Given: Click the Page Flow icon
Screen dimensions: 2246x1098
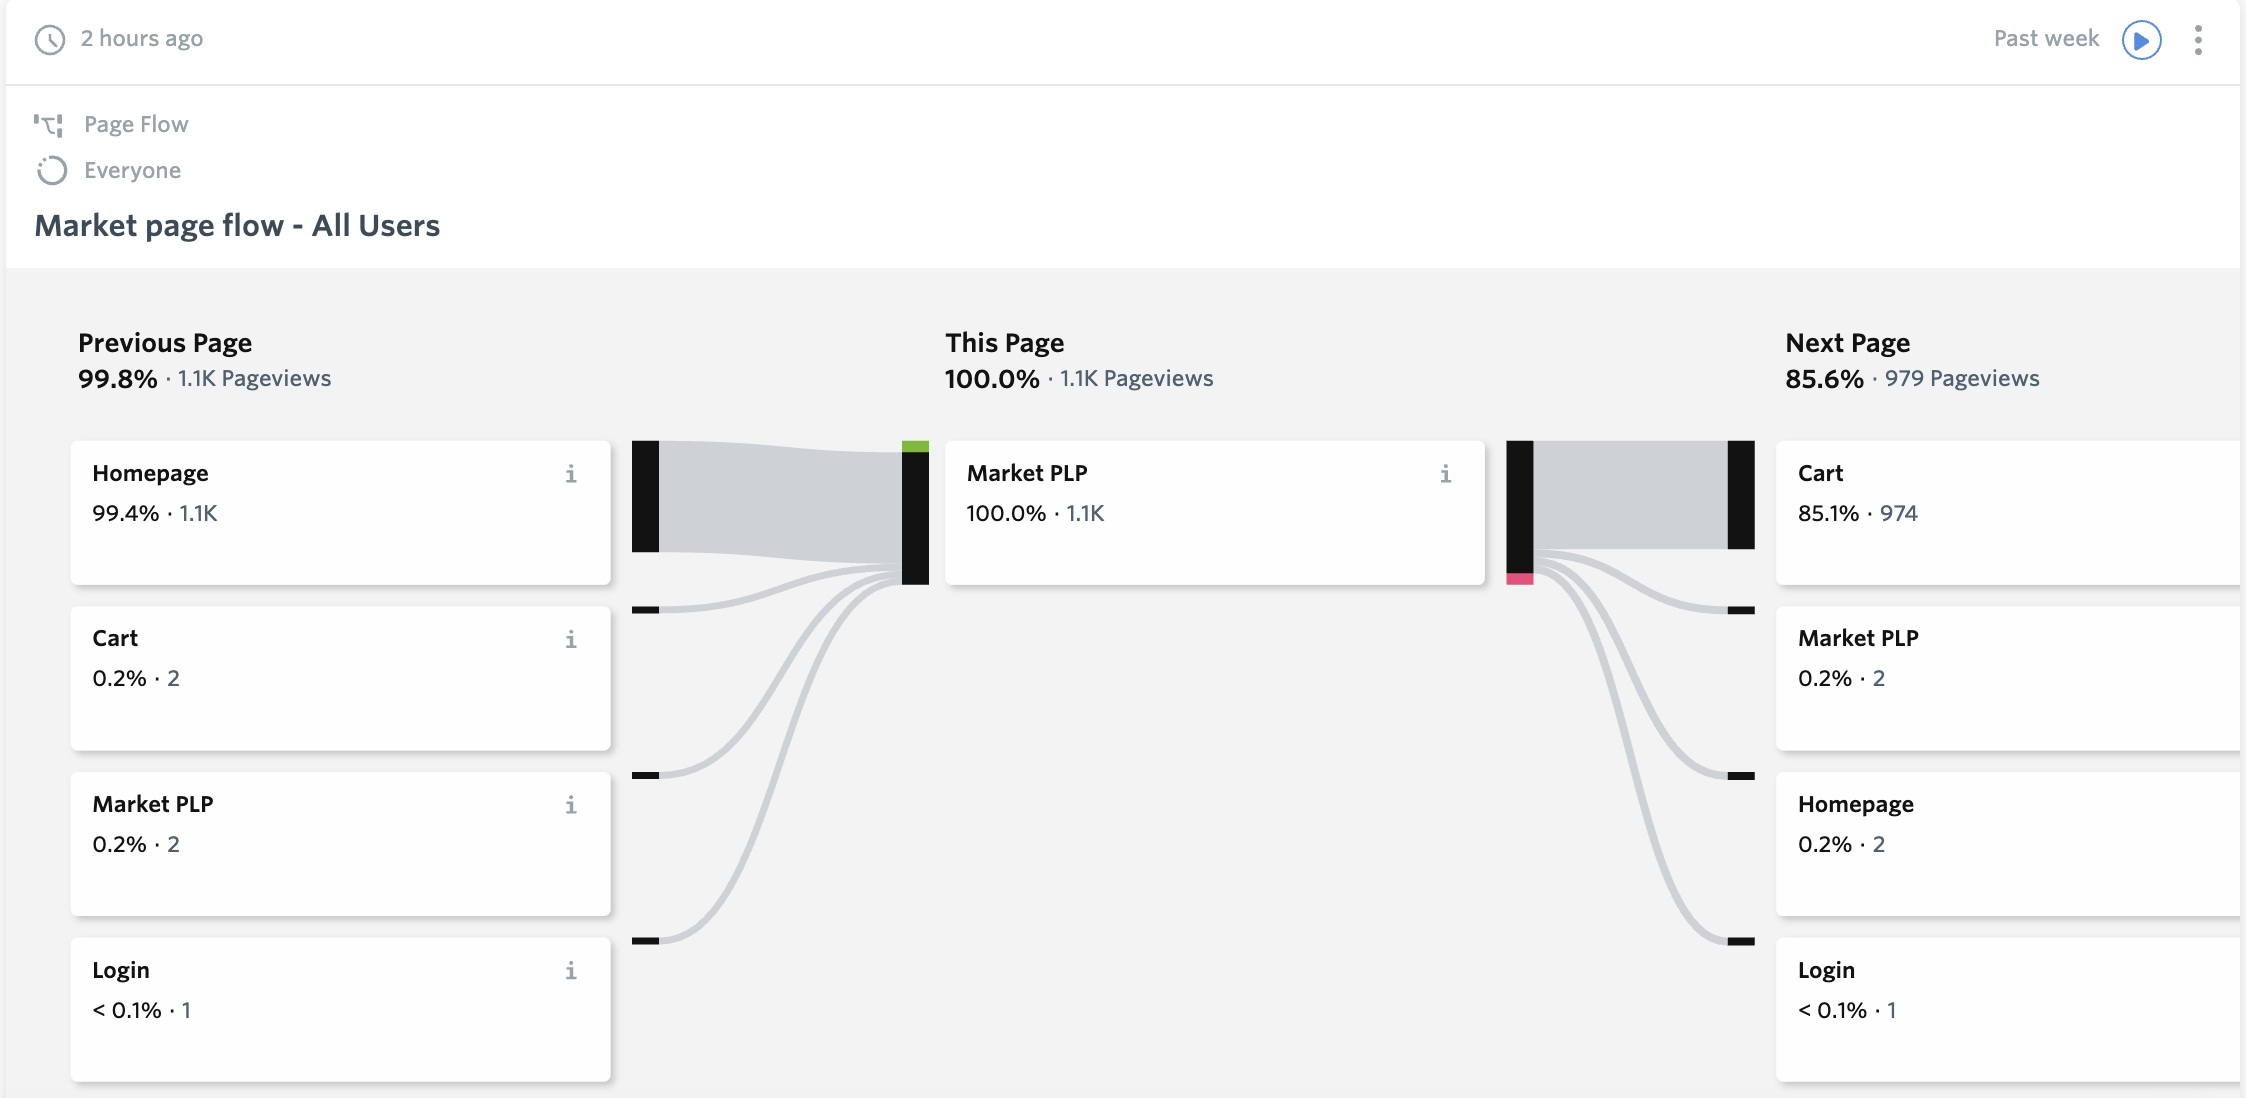Looking at the screenshot, I should click(48, 125).
